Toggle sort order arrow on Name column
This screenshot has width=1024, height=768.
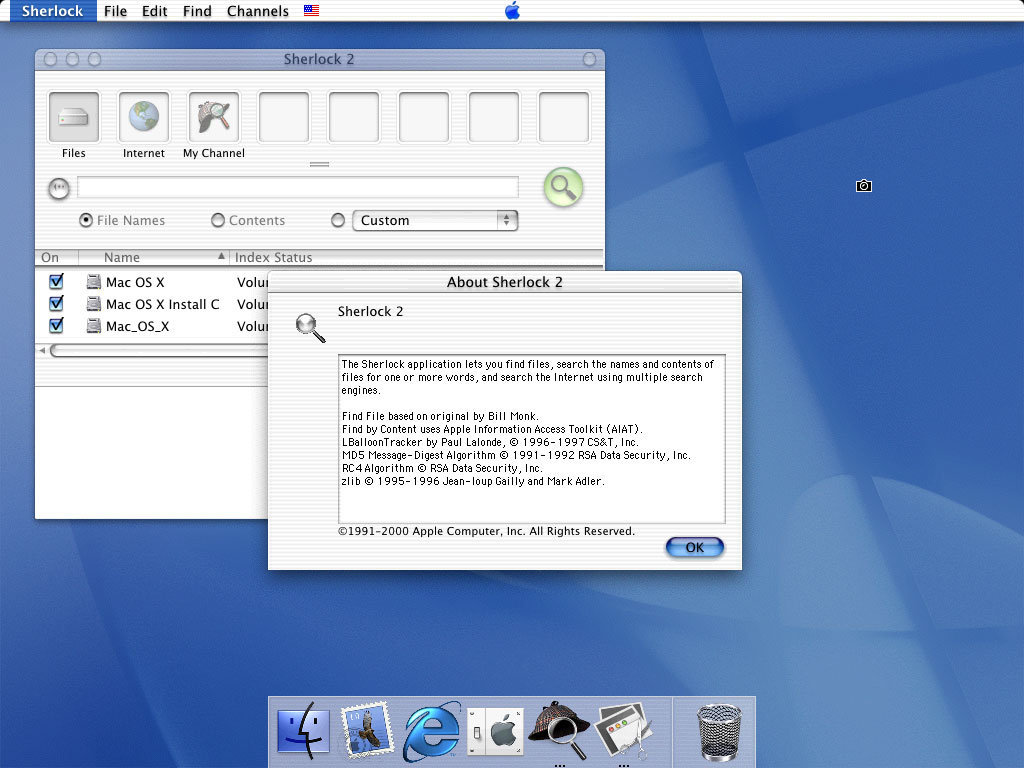[x=221, y=256]
